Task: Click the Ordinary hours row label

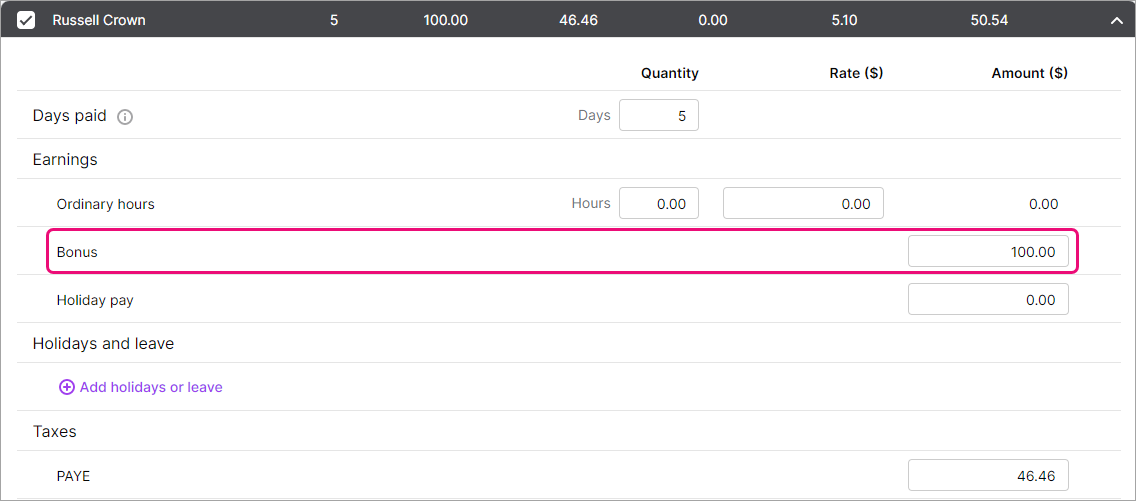Action: [x=106, y=204]
